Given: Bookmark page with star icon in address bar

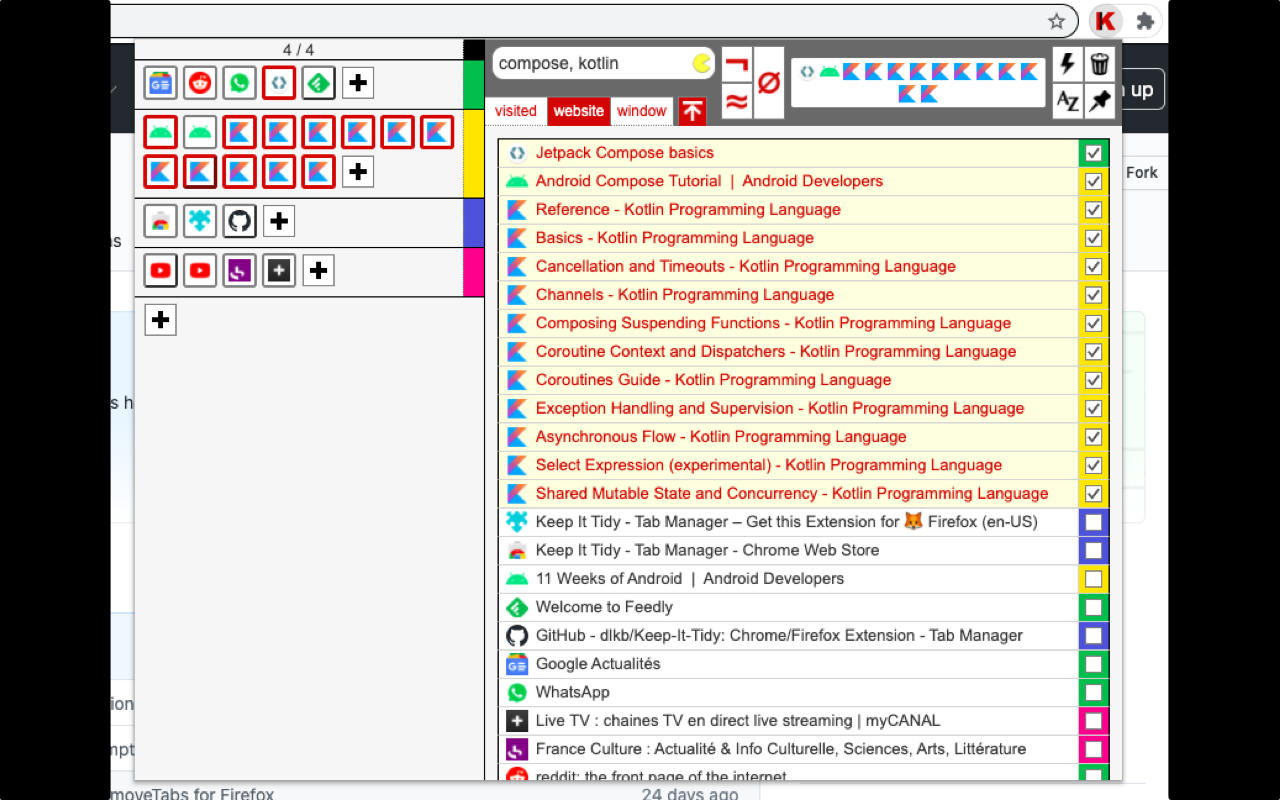Looking at the screenshot, I should coord(1056,21).
